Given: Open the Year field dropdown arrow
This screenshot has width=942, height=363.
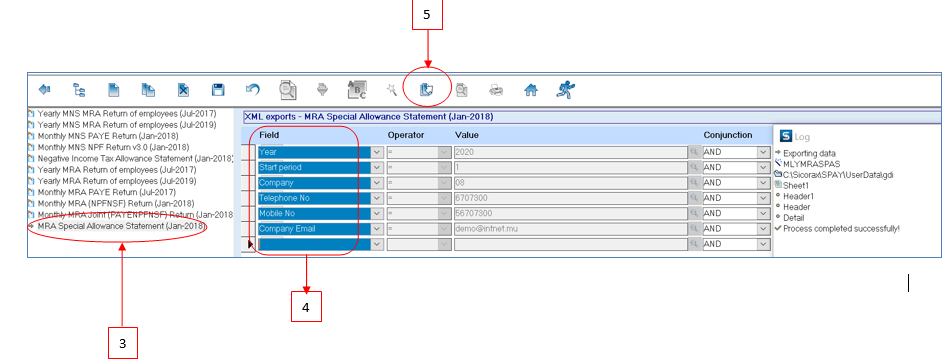Looking at the screenshot, I should 377,153.
